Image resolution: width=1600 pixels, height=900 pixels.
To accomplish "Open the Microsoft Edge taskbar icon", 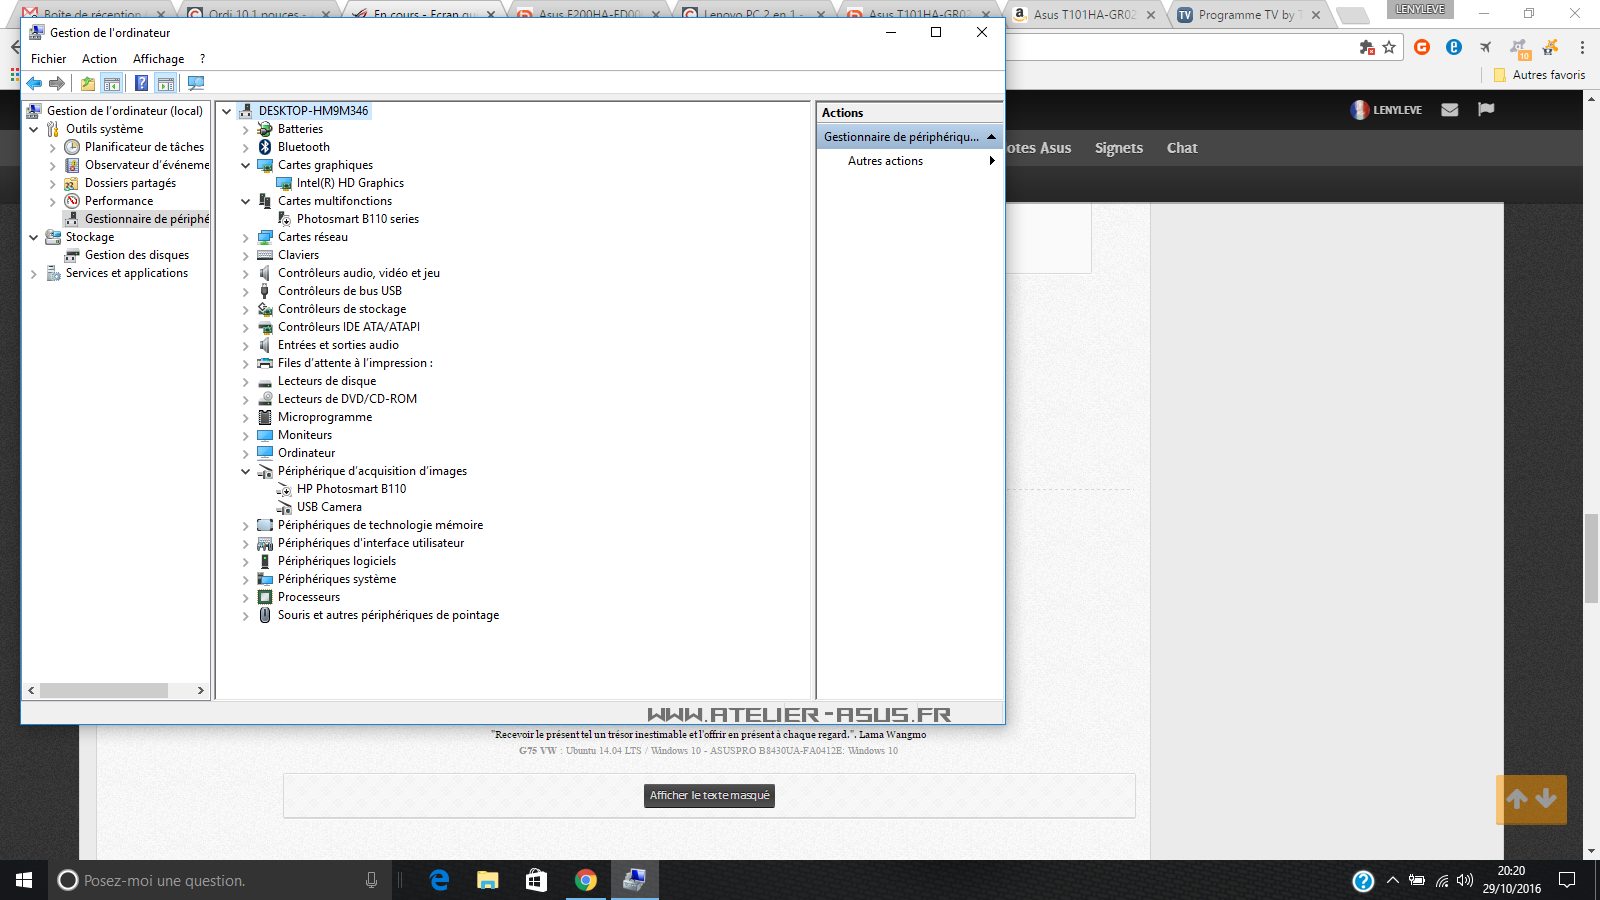I will click(439, 880).
